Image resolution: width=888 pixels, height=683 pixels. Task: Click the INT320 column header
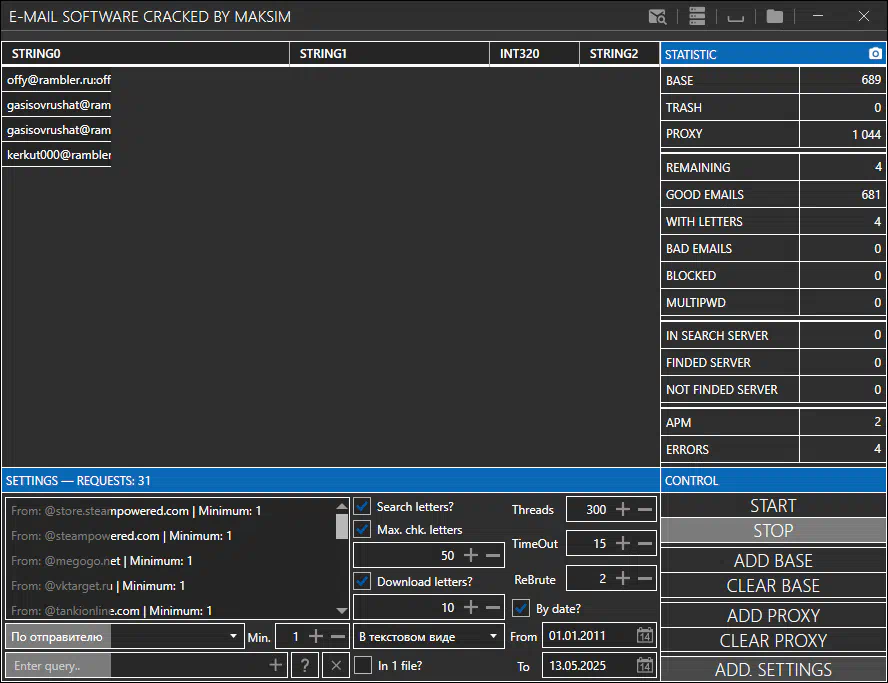[x=534, y=54]
